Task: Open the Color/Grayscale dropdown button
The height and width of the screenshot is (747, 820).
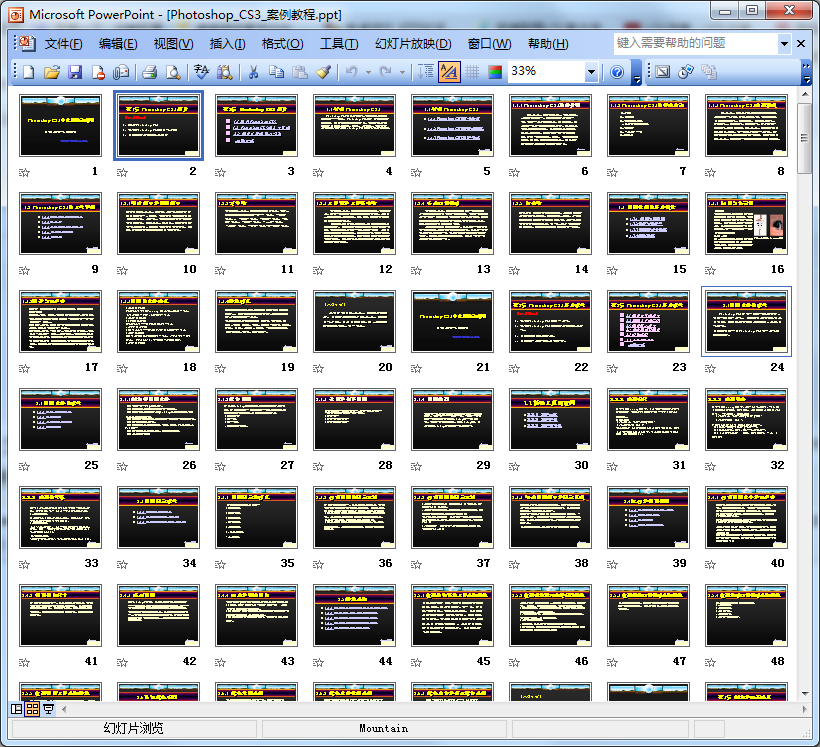Action: 495,72
